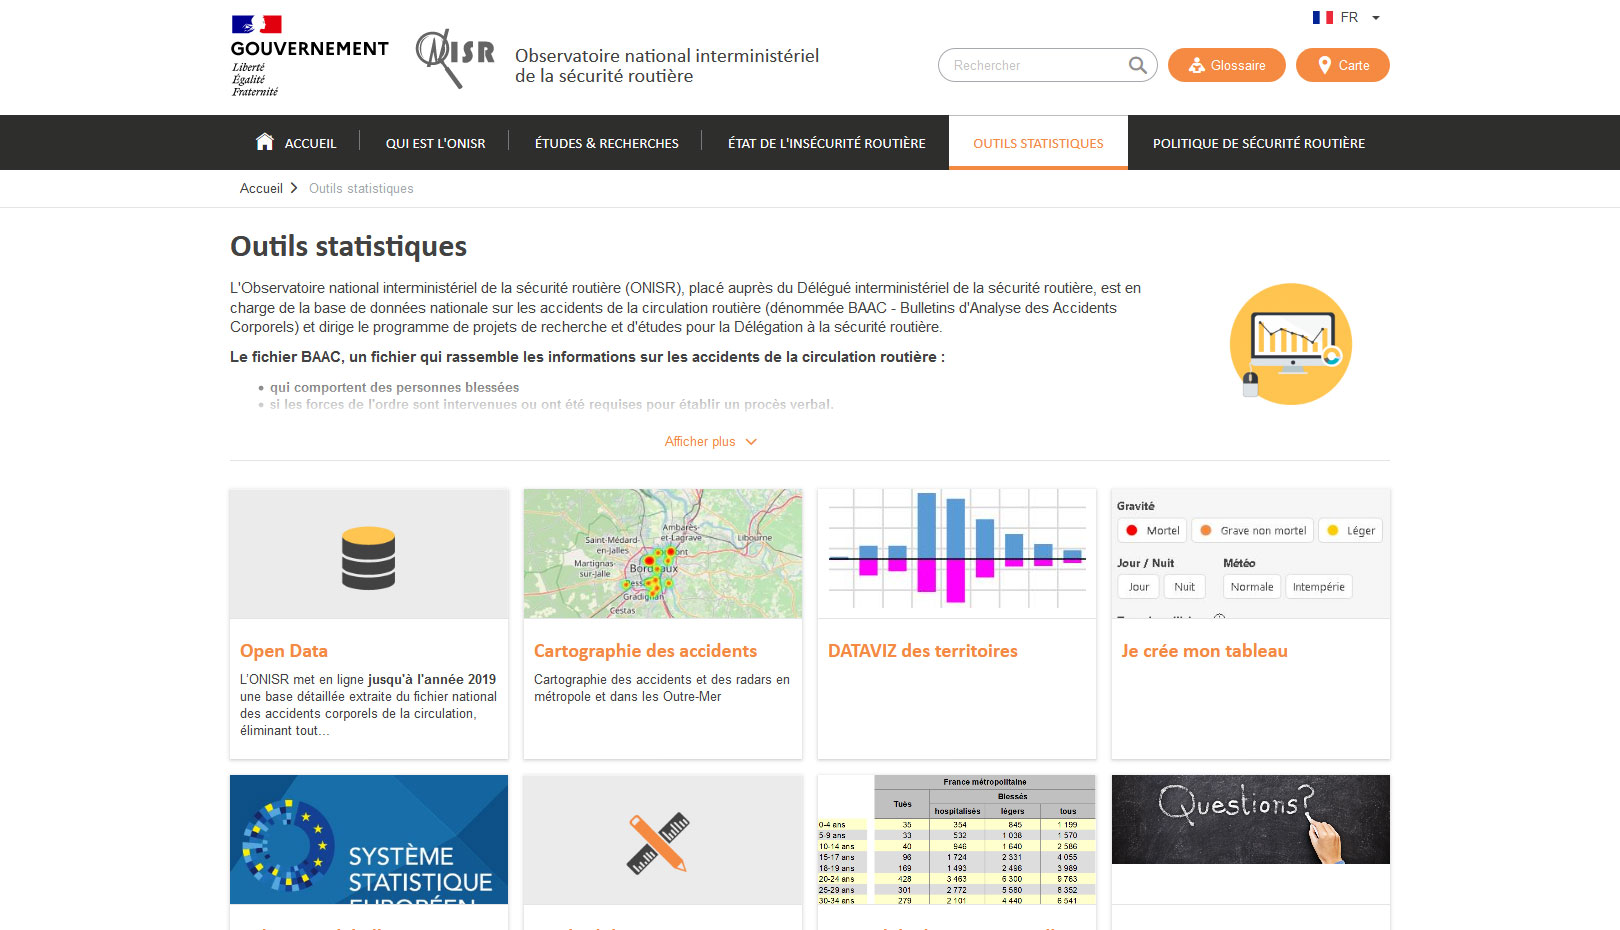Open État de l'insécurité routière menu
Viewport: 1620px width, 930px height.
(x=826, y=143)
